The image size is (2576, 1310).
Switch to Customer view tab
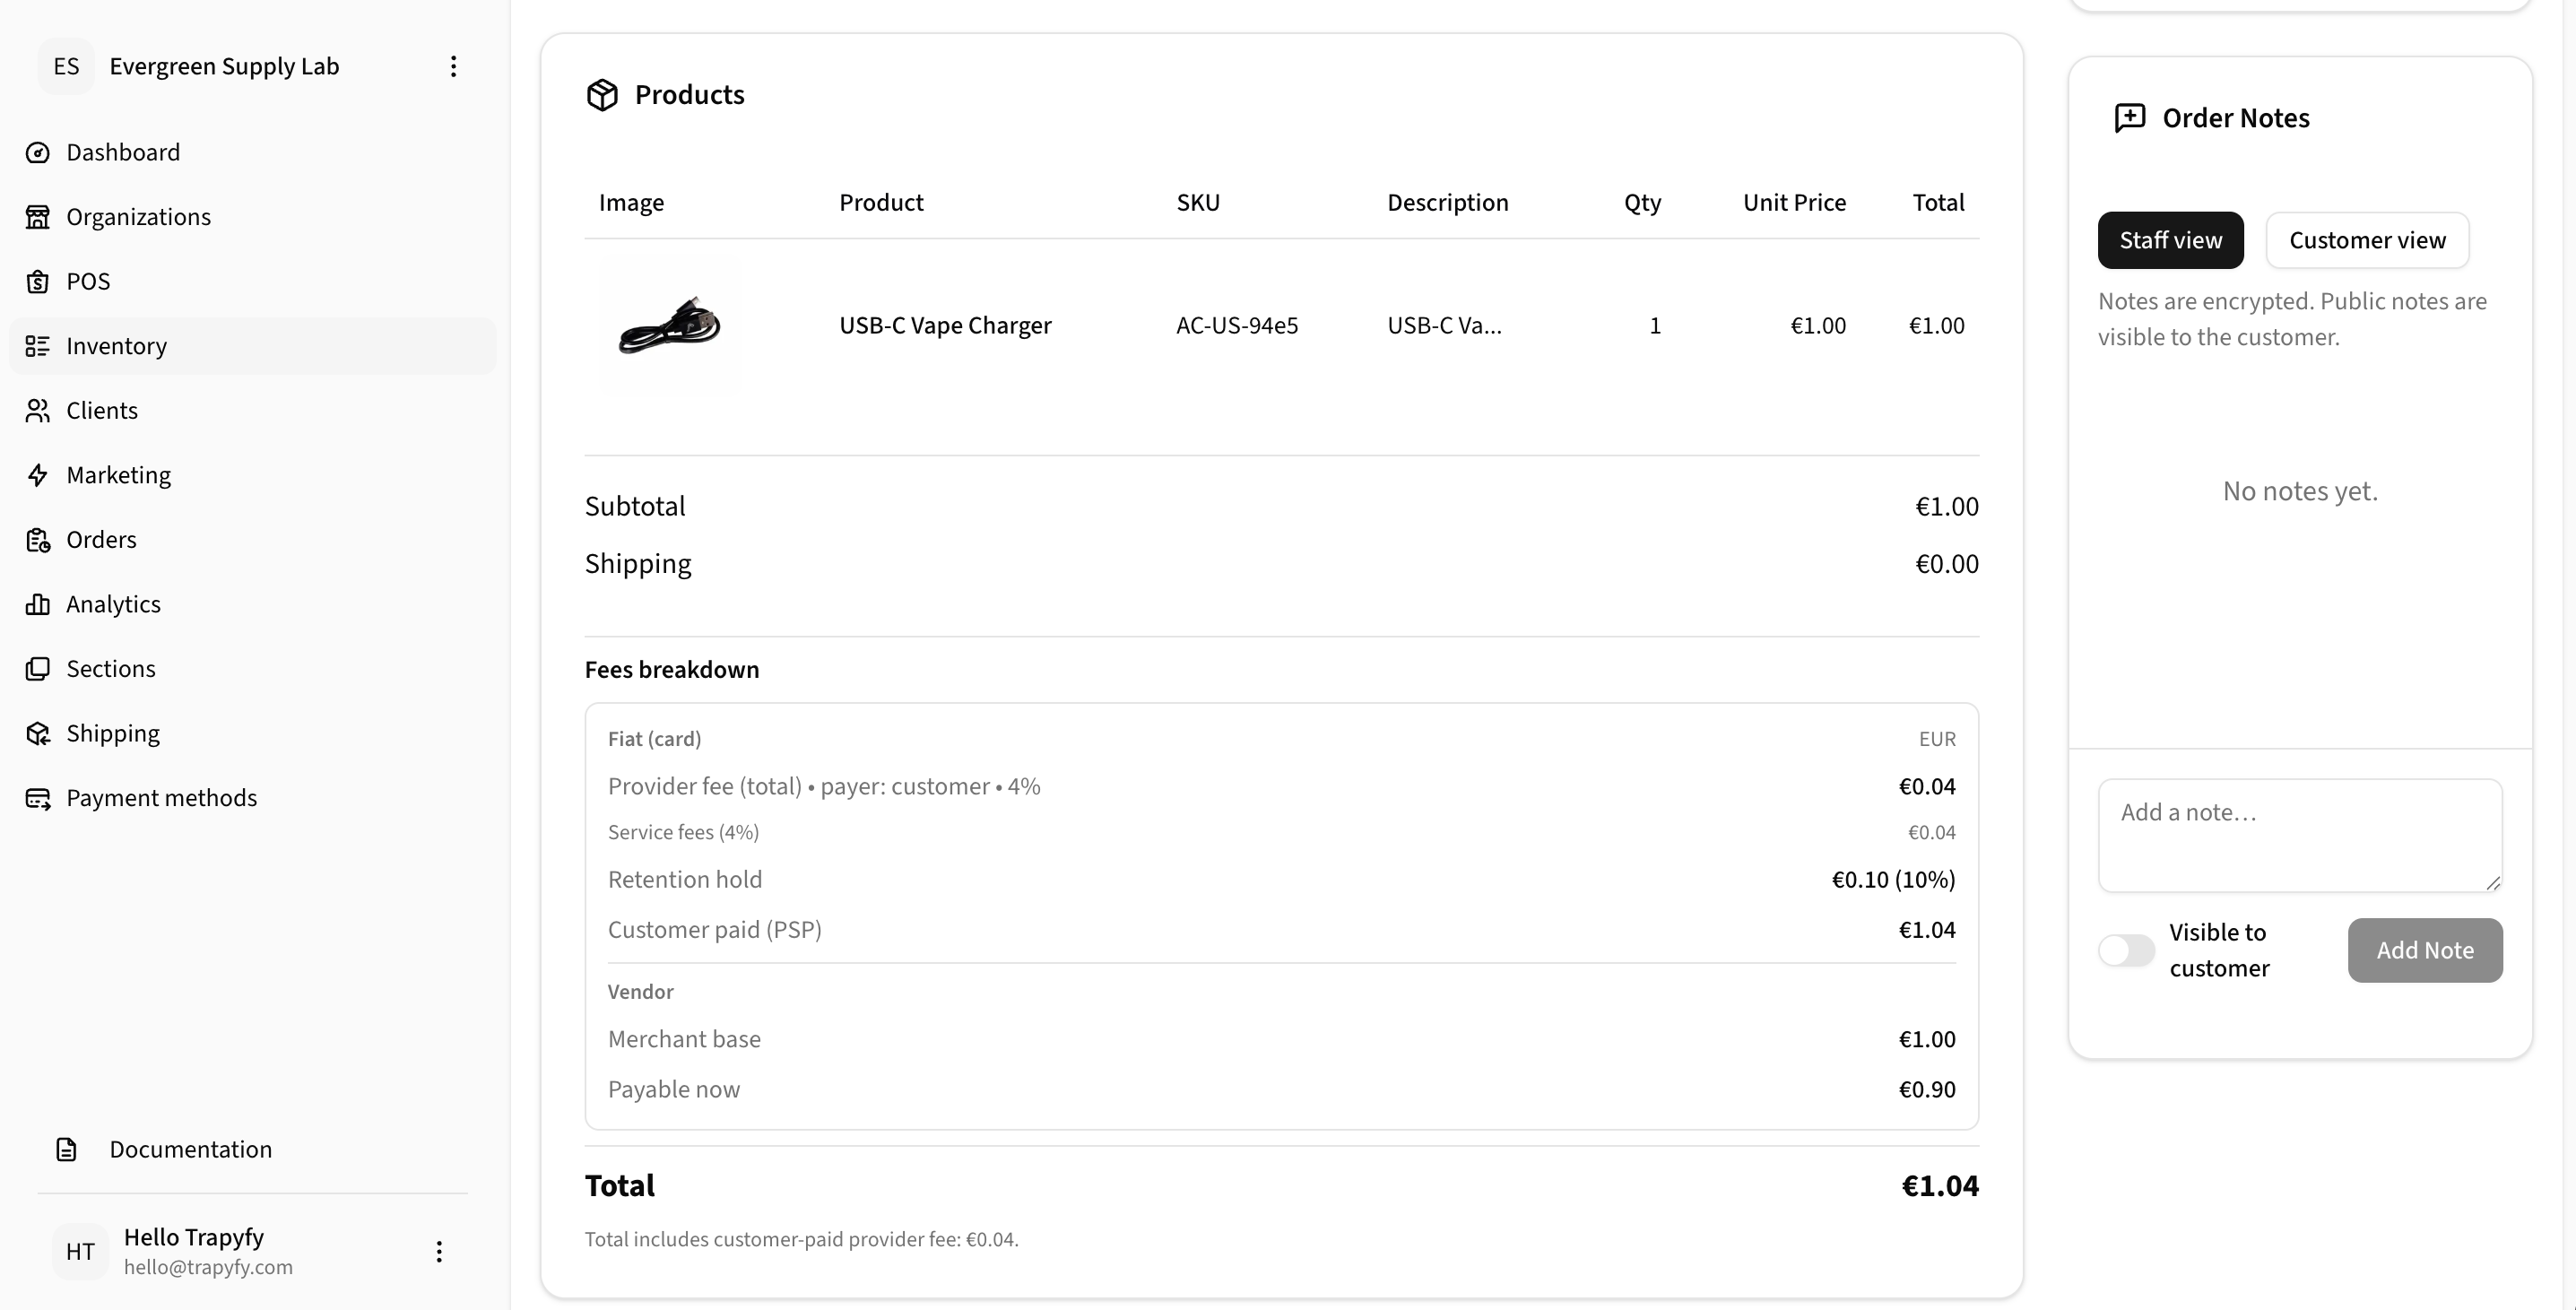coord(2367,240)
